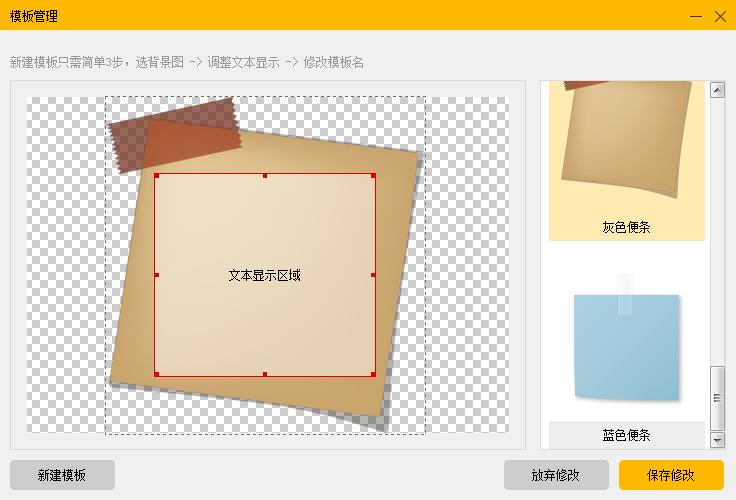The width and height of the screenshot is (736, 500).
Task: Select the 蓝色便条 blue note thumbnail
Action: coord(627,340)
